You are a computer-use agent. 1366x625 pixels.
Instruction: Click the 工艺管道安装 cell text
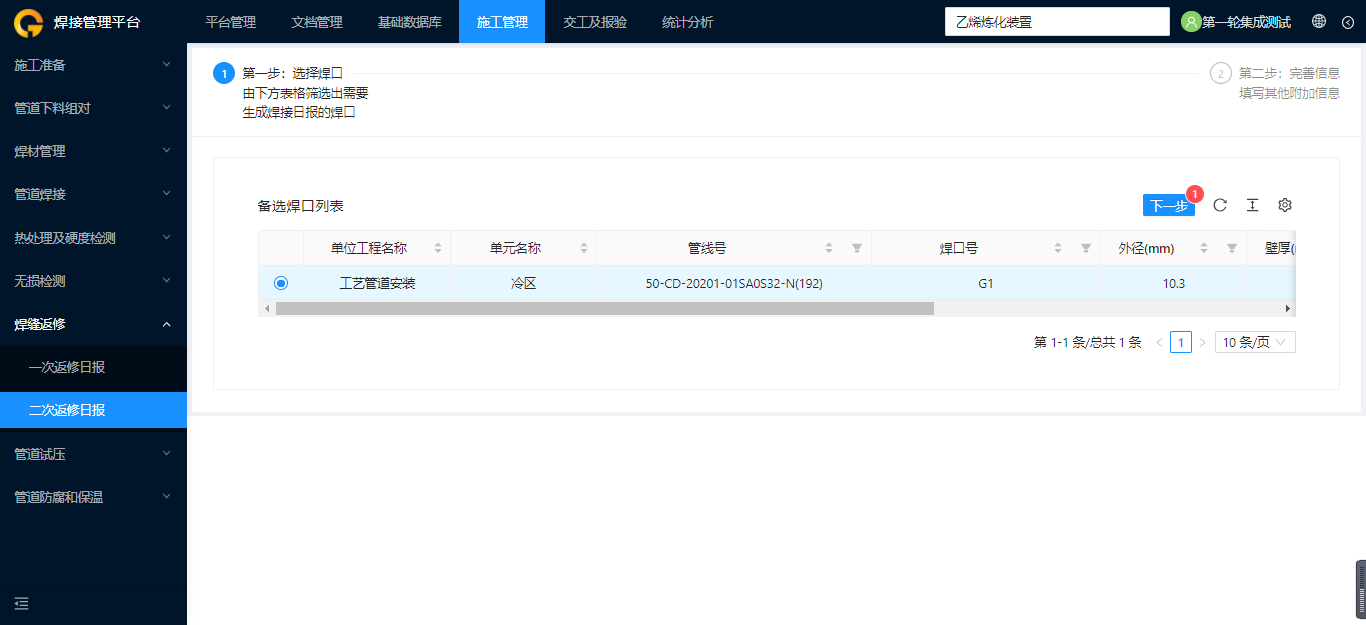point(378,283)
